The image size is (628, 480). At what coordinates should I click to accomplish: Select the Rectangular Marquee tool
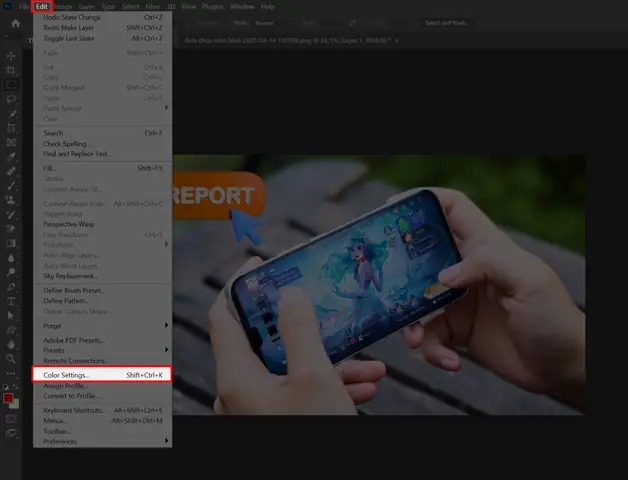(11, 85)
